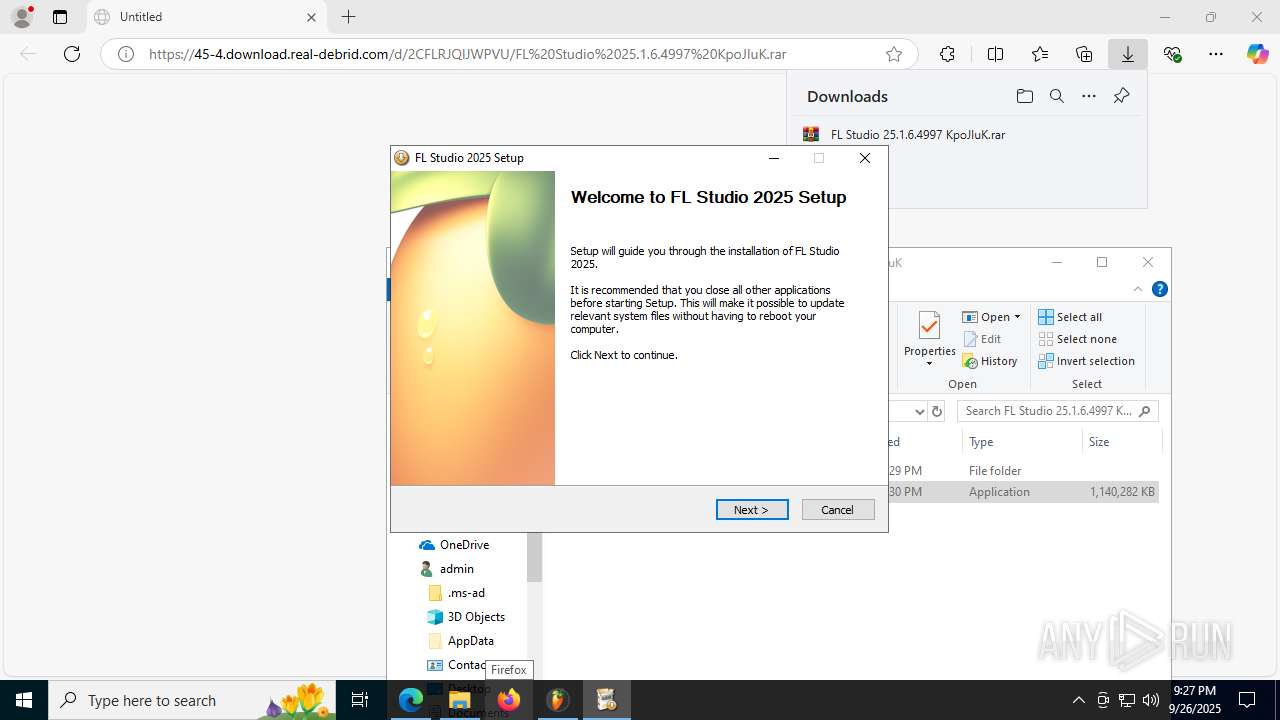1280x720 pixels.
Task: Close the Untitled tab
Action: pos(311,17)
